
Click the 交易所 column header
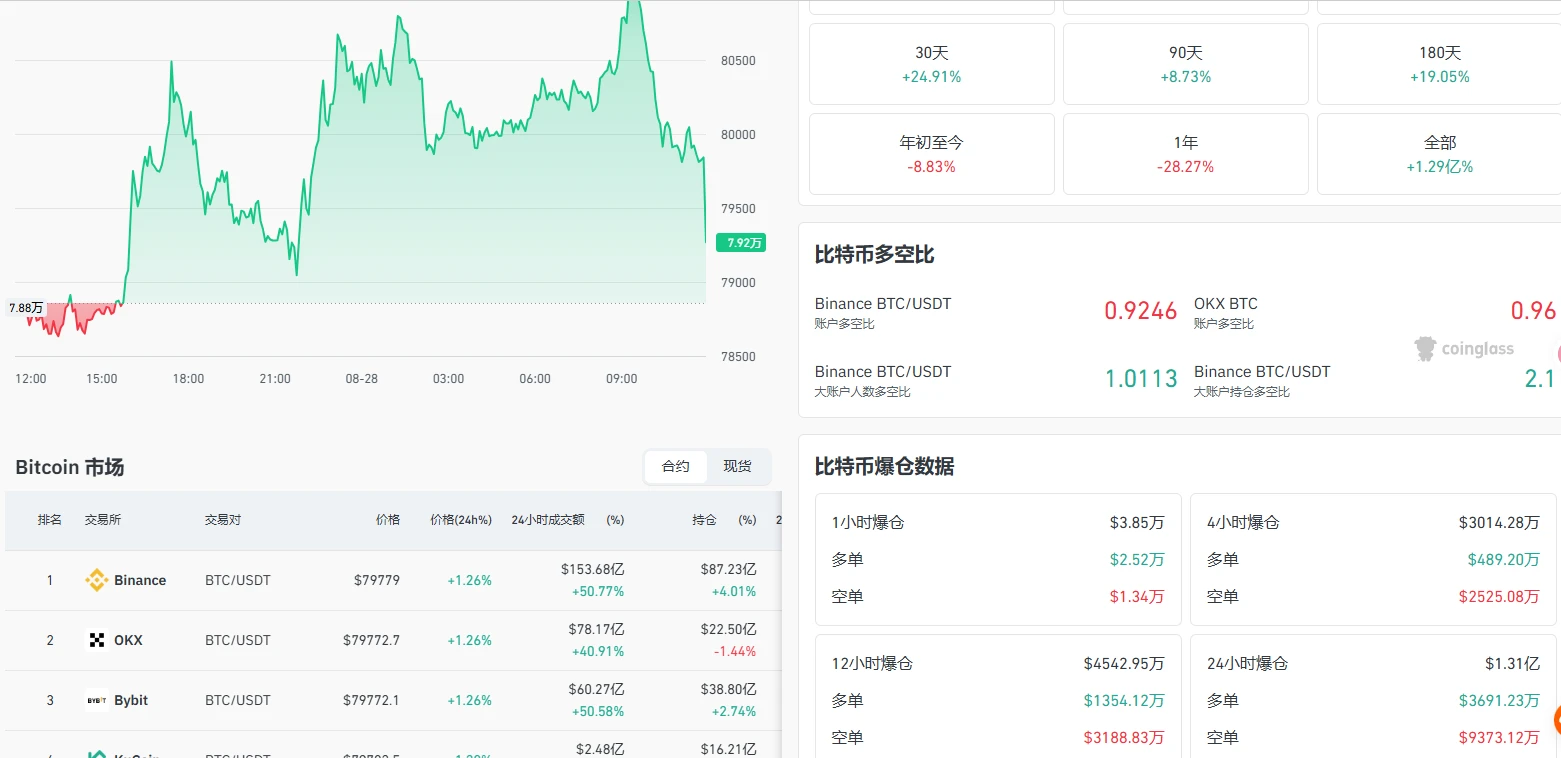(103, 520)
